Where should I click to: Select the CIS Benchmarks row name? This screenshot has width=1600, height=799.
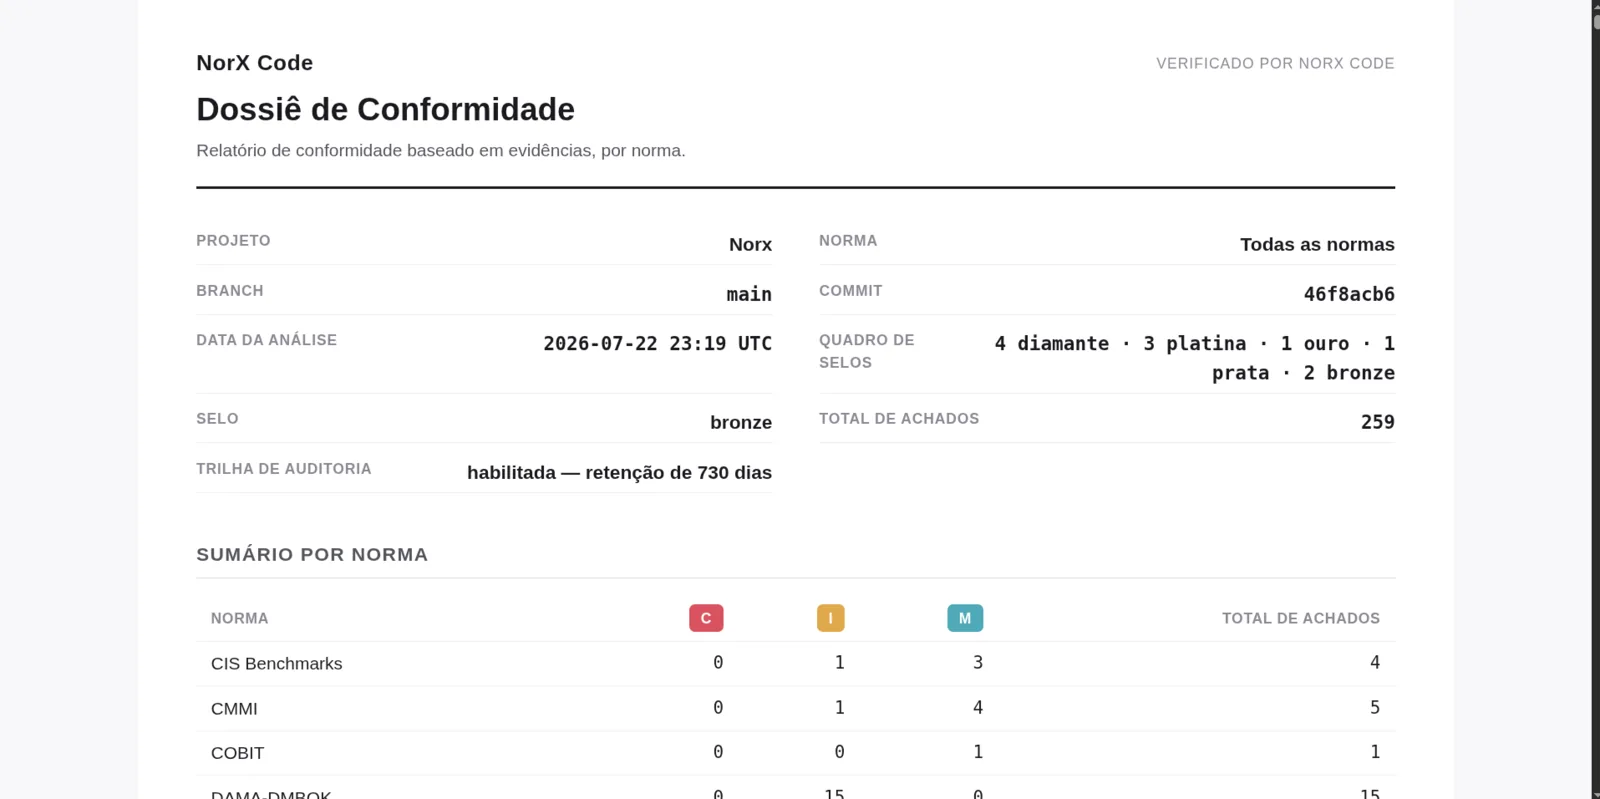276,664
